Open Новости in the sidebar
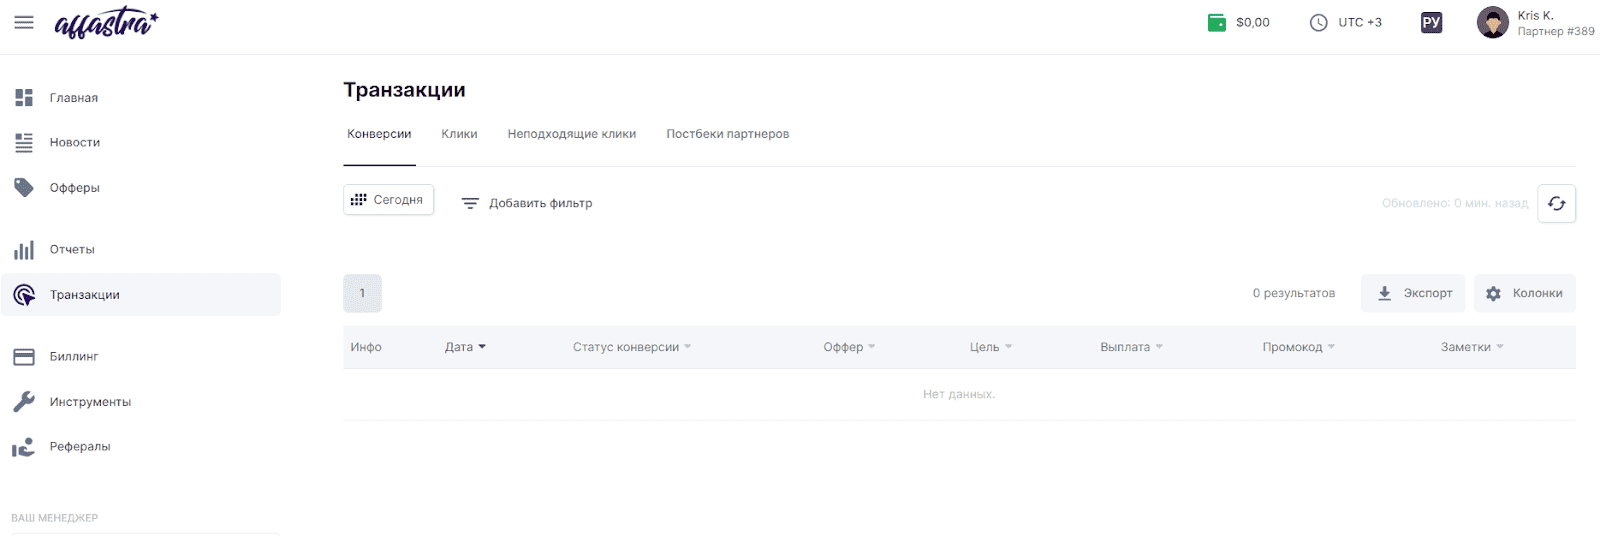1600x537 pixels. (75, 142)
